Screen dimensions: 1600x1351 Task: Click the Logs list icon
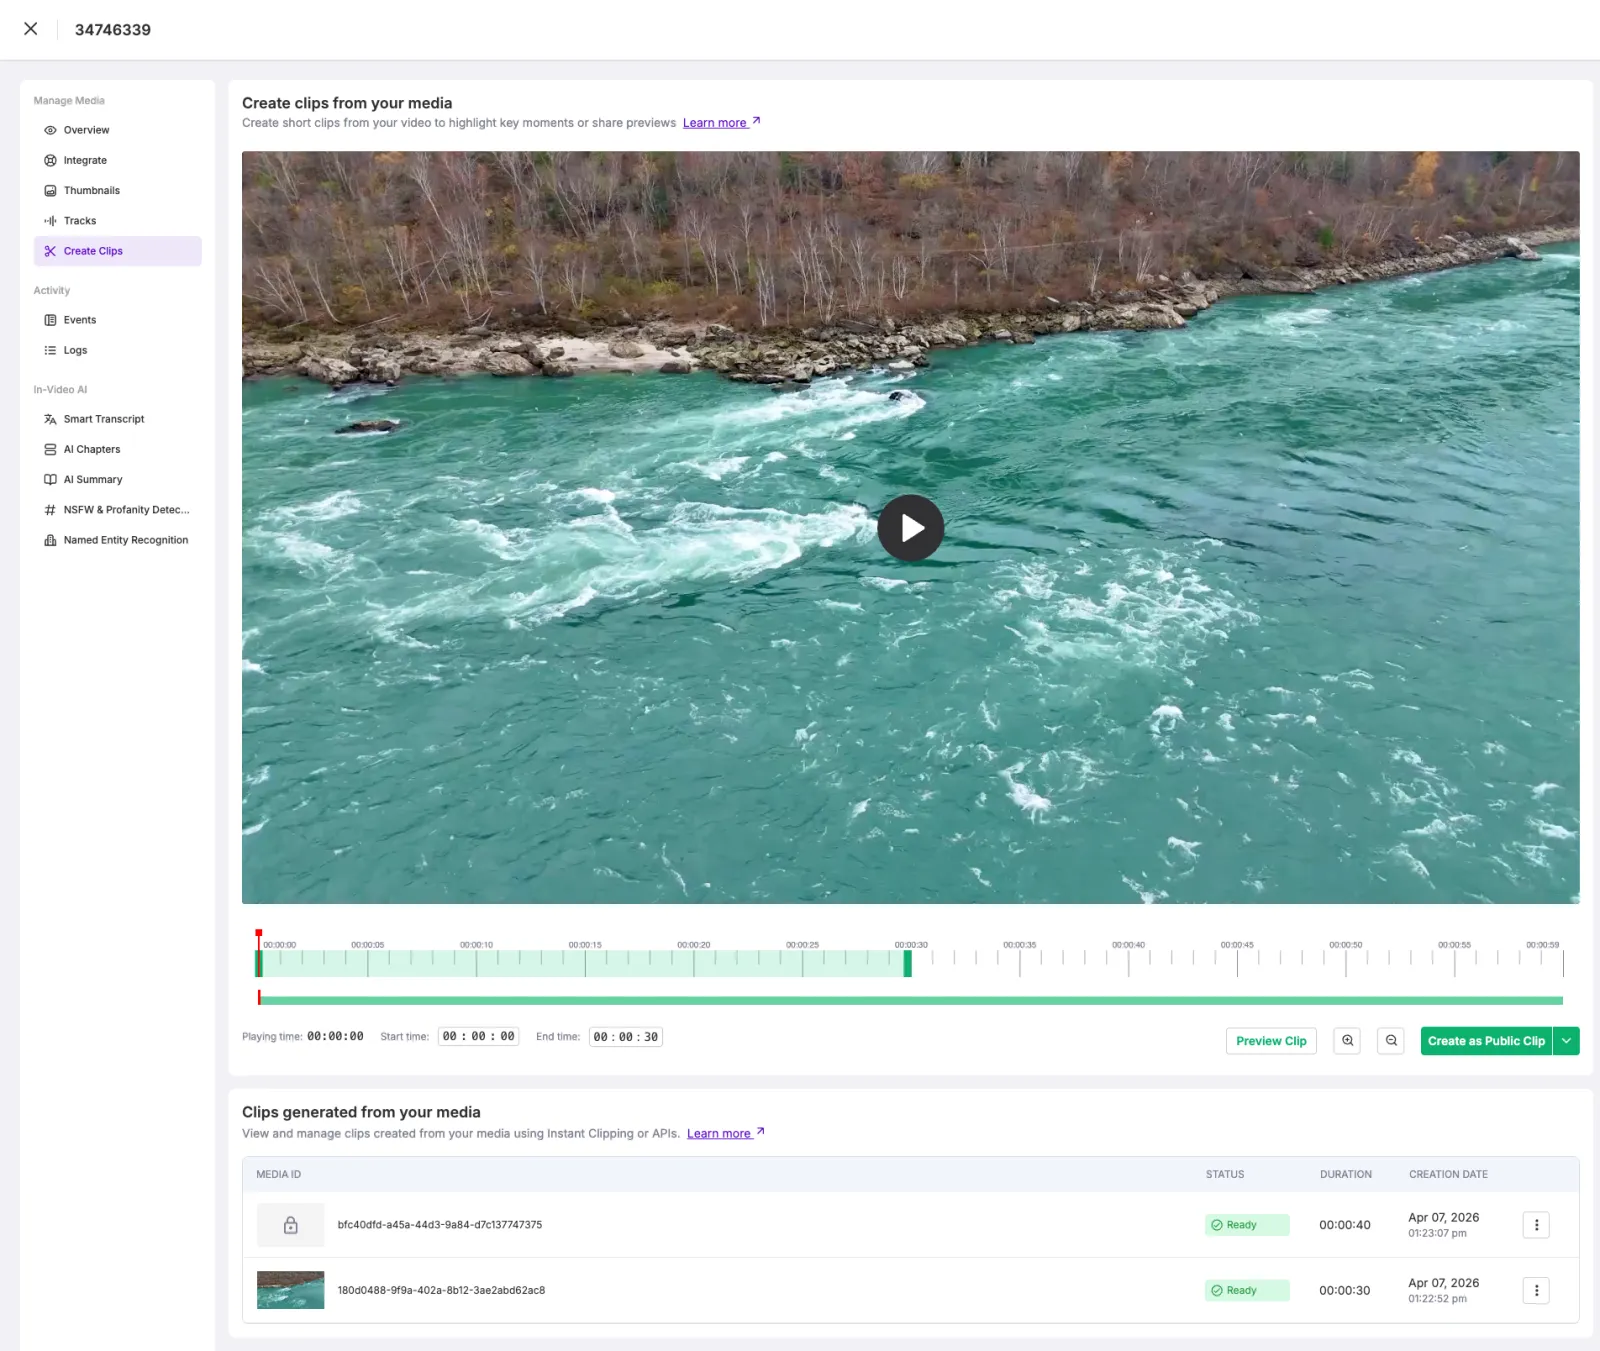click(x=50, y=350)
